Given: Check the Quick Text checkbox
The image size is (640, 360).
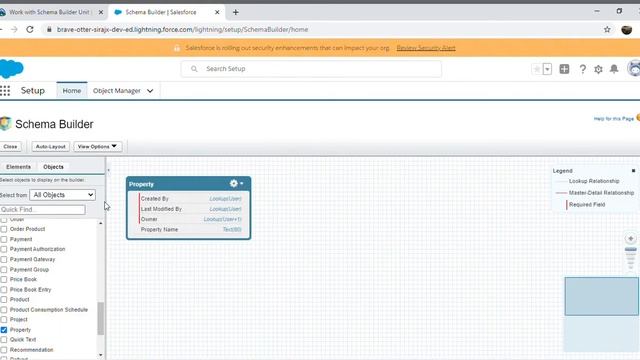Looking at the screenshot, I should click(4, 340).
